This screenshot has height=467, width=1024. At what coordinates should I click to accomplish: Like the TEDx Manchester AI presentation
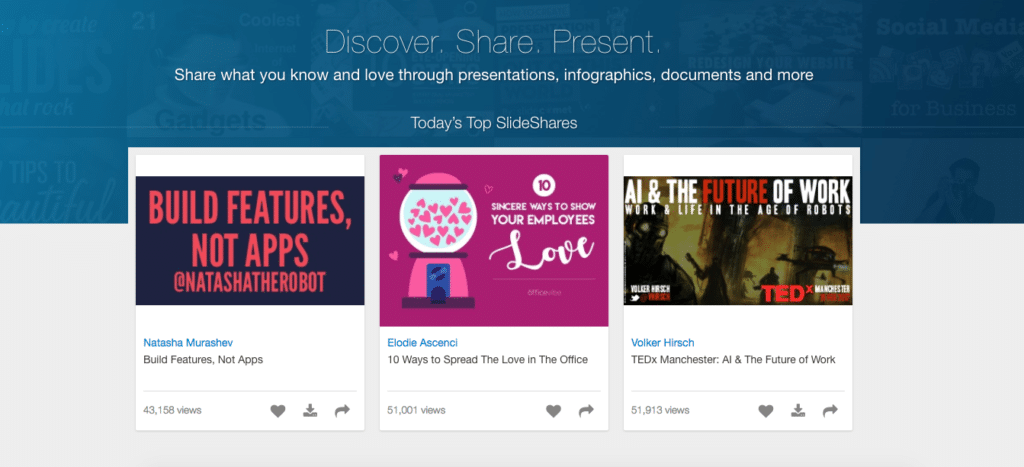[x=765, y=411]
